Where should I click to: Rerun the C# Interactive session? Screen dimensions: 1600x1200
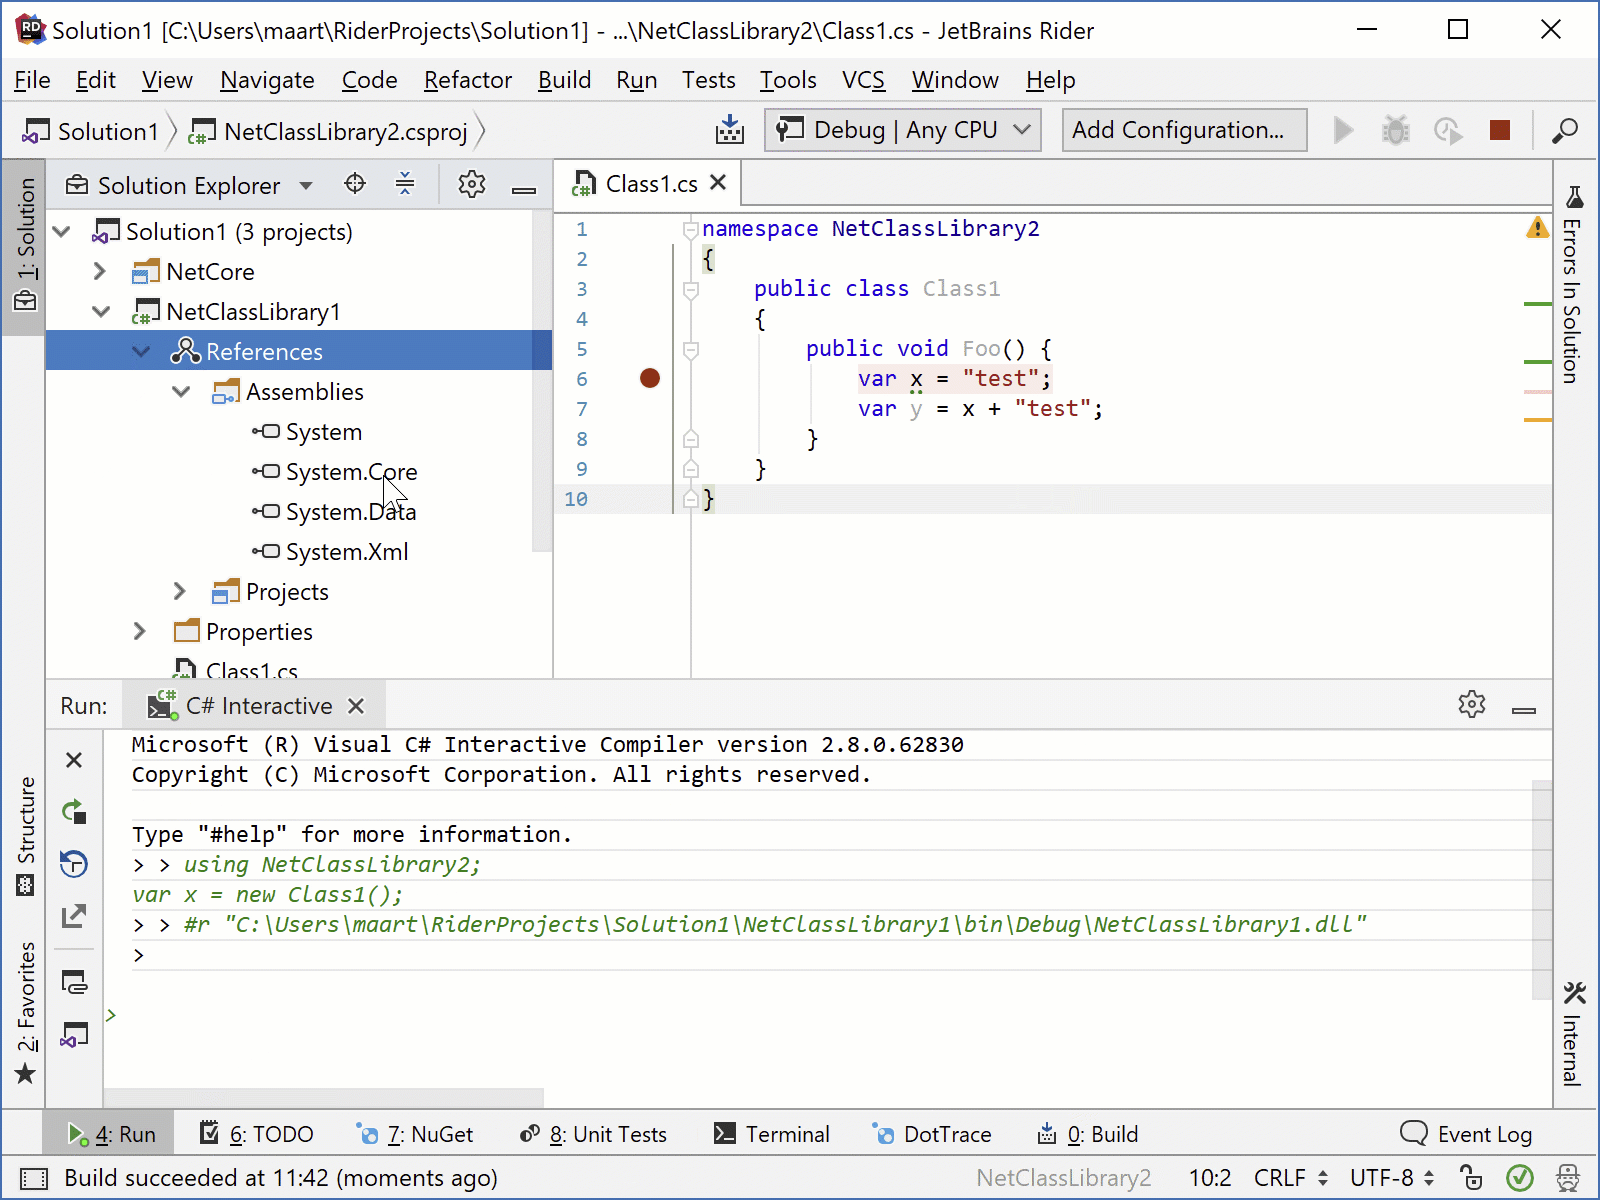[x=74, y=813]
